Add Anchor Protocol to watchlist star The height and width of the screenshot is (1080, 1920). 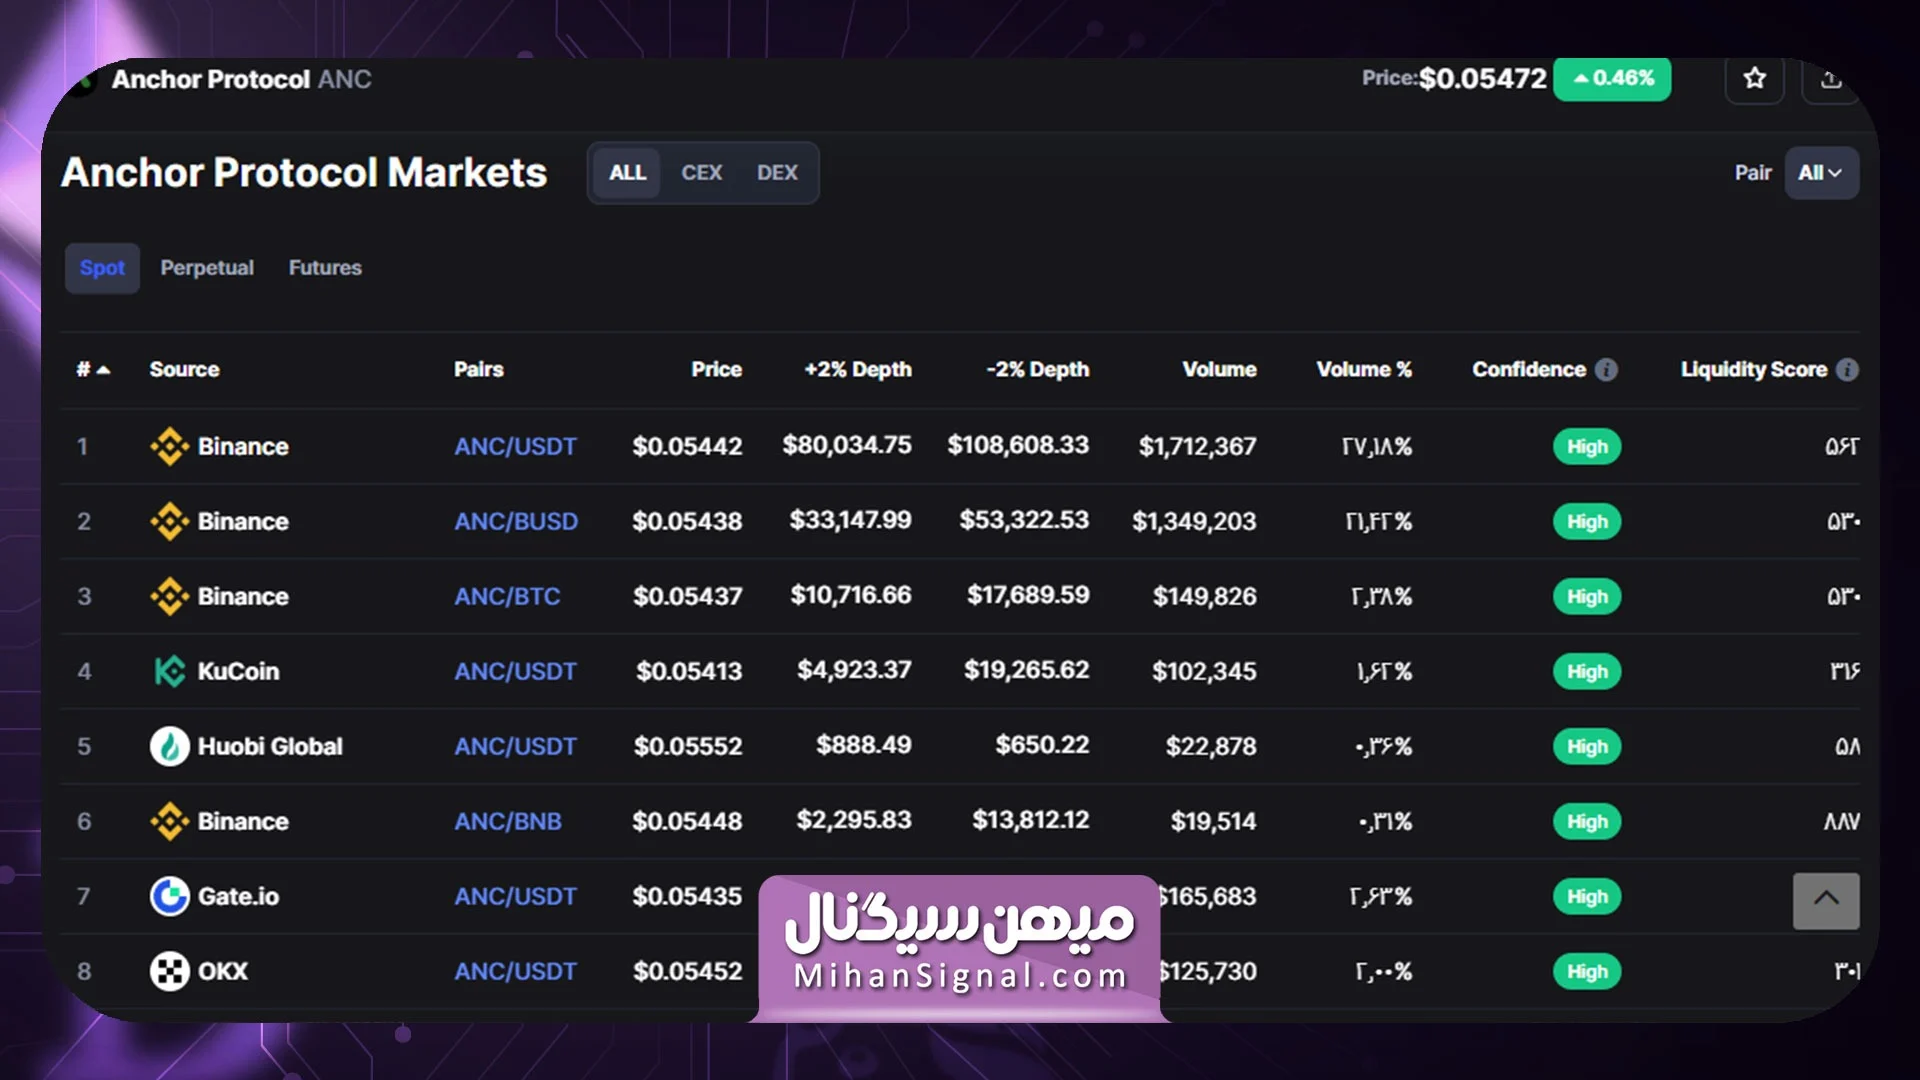[1754, 79]
